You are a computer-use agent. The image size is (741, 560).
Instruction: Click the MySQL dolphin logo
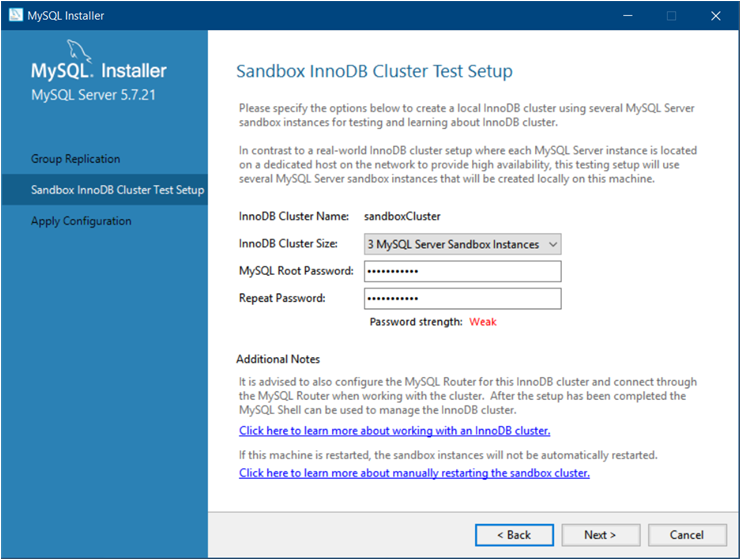[79, 50]
